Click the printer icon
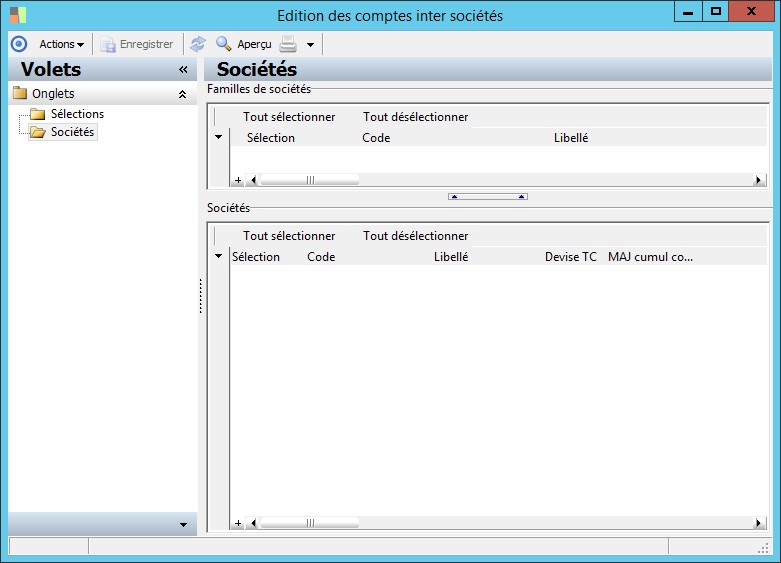Image resolution: width=781 pixels, height=563 pixels. coord(288,44)
